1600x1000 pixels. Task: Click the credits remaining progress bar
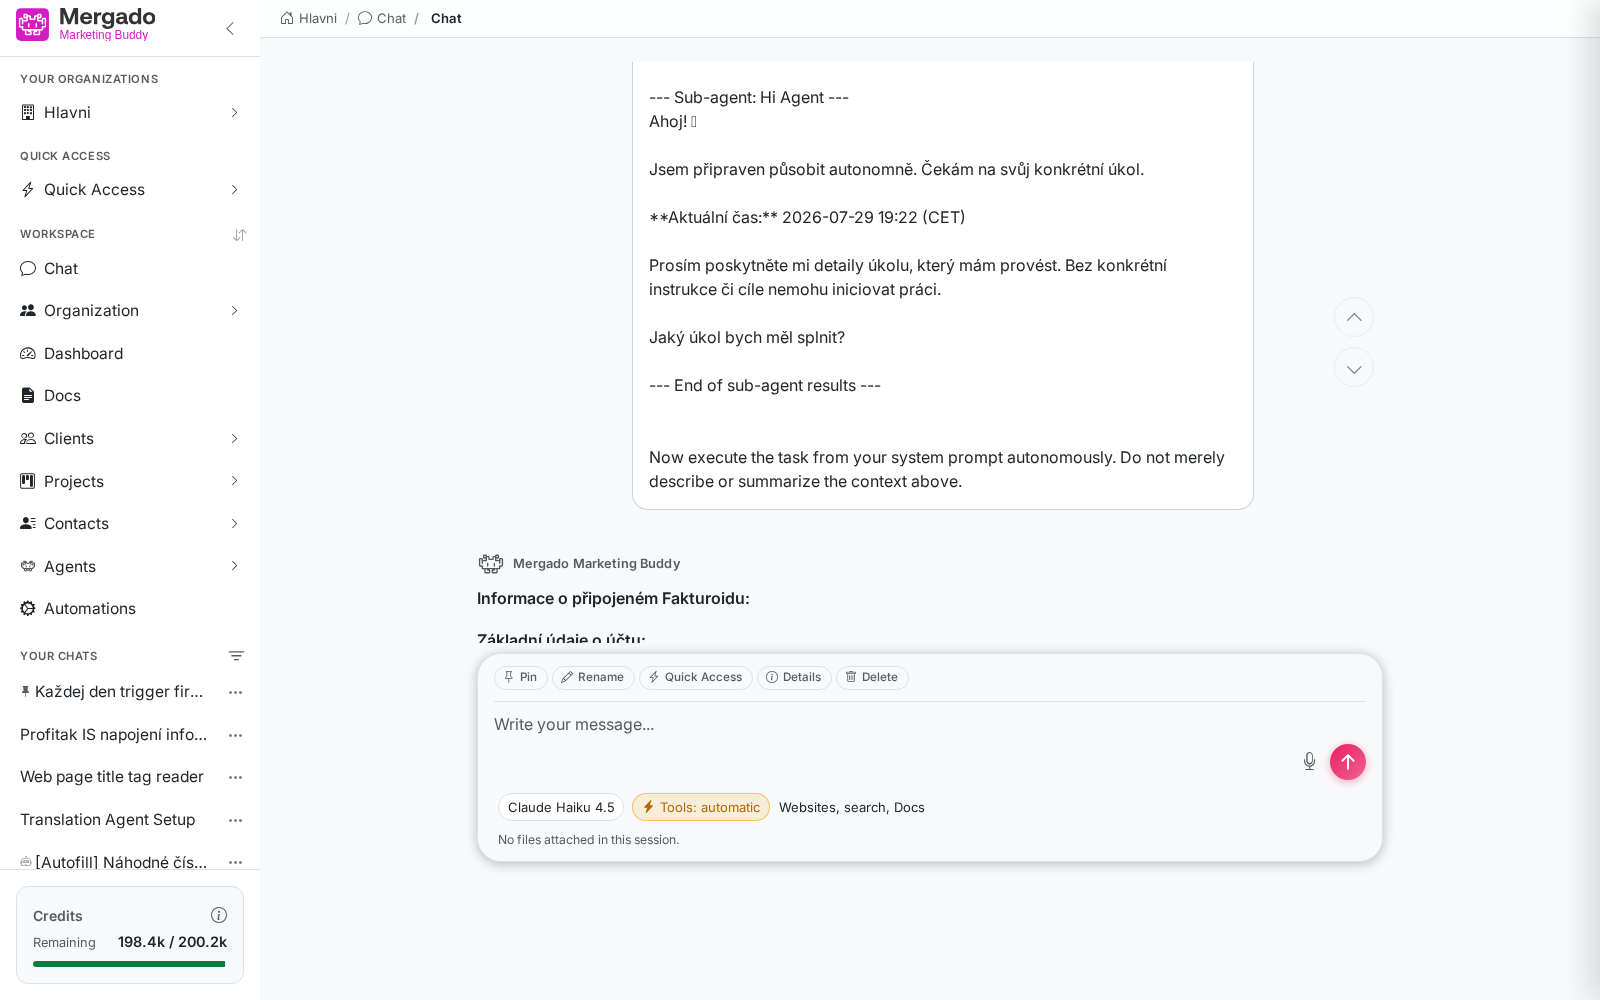click(x=129, y=964)
